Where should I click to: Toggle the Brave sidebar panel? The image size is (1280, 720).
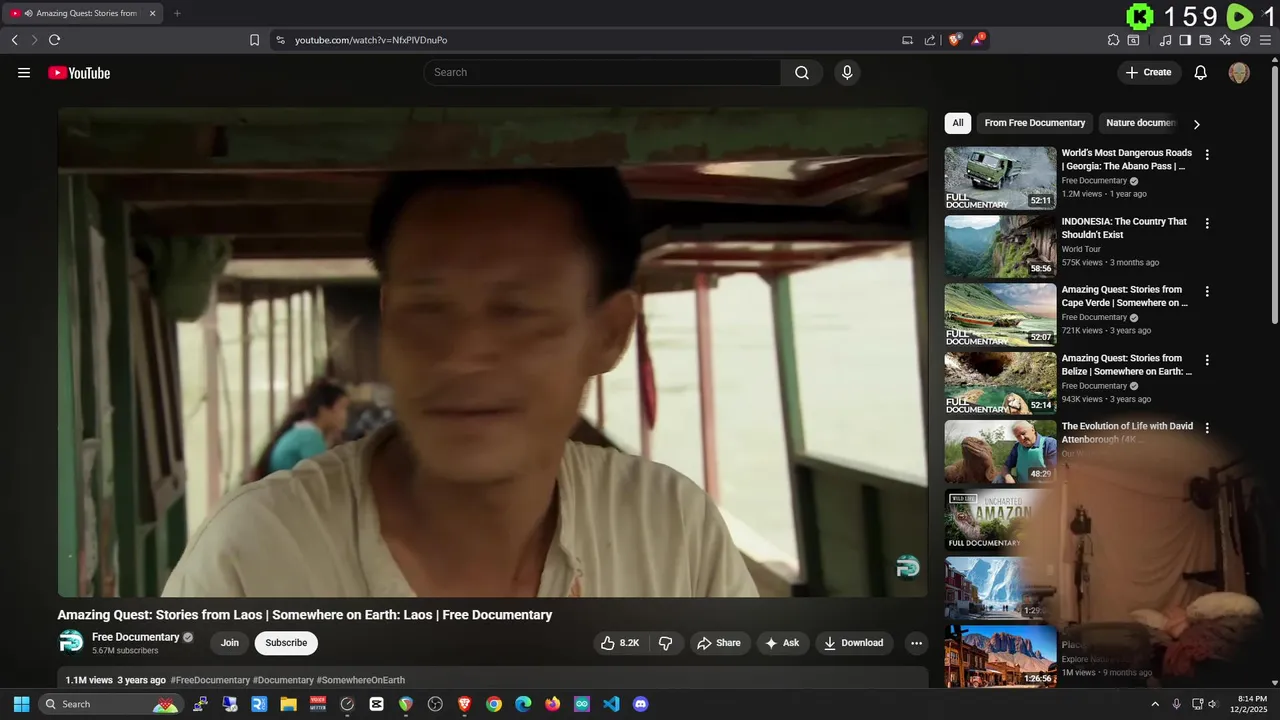coord(1185,40)
